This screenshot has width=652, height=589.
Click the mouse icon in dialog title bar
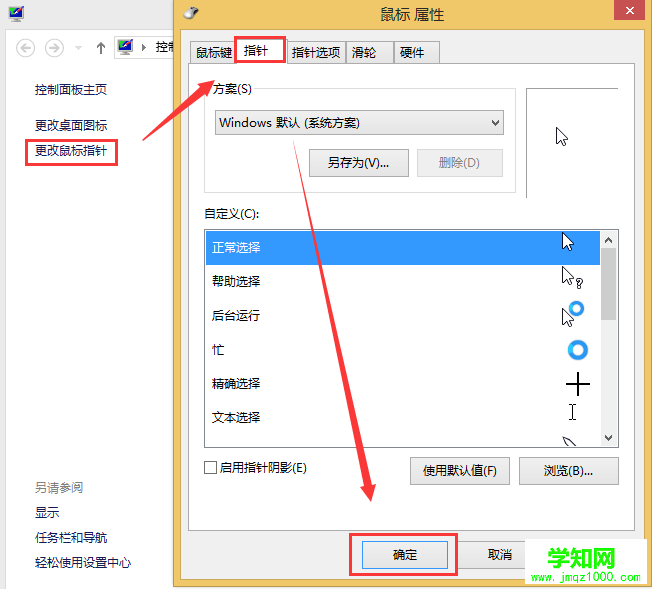(x=191, y=13)
